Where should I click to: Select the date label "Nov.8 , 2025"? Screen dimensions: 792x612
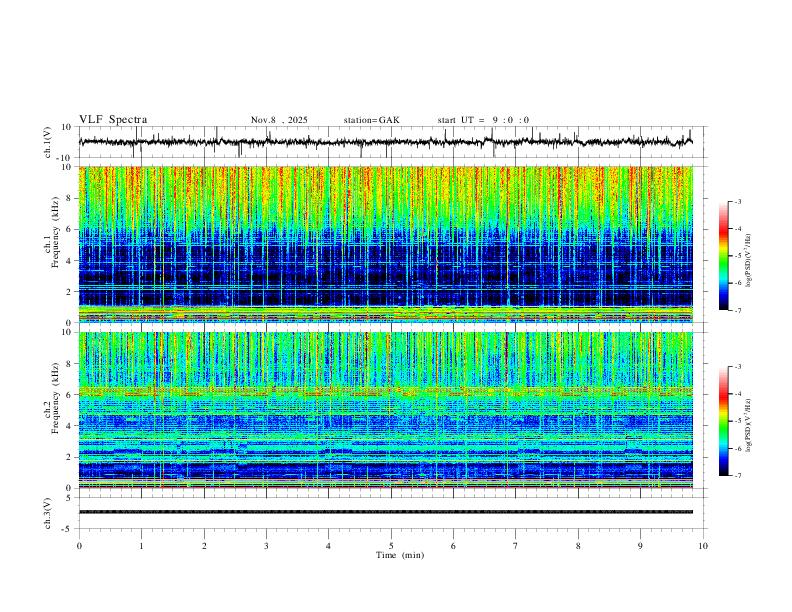(x=279, y=120)
